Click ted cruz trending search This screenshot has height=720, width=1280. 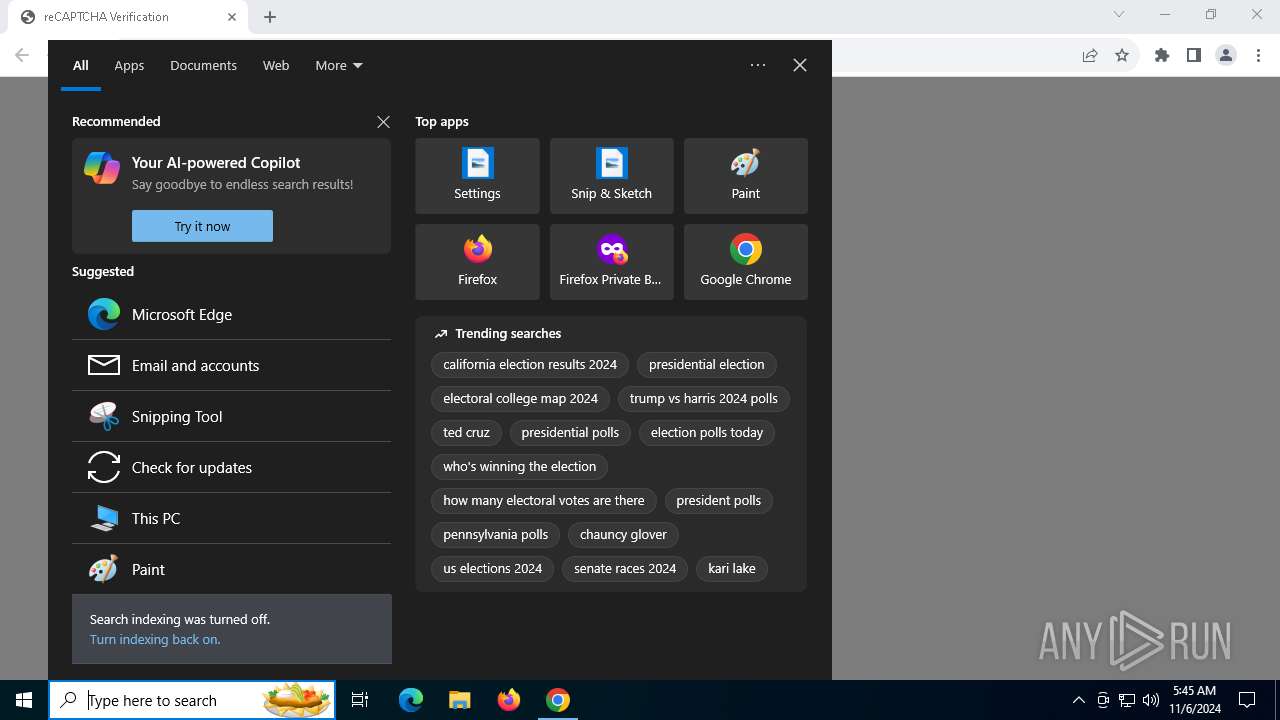(466, 433)
